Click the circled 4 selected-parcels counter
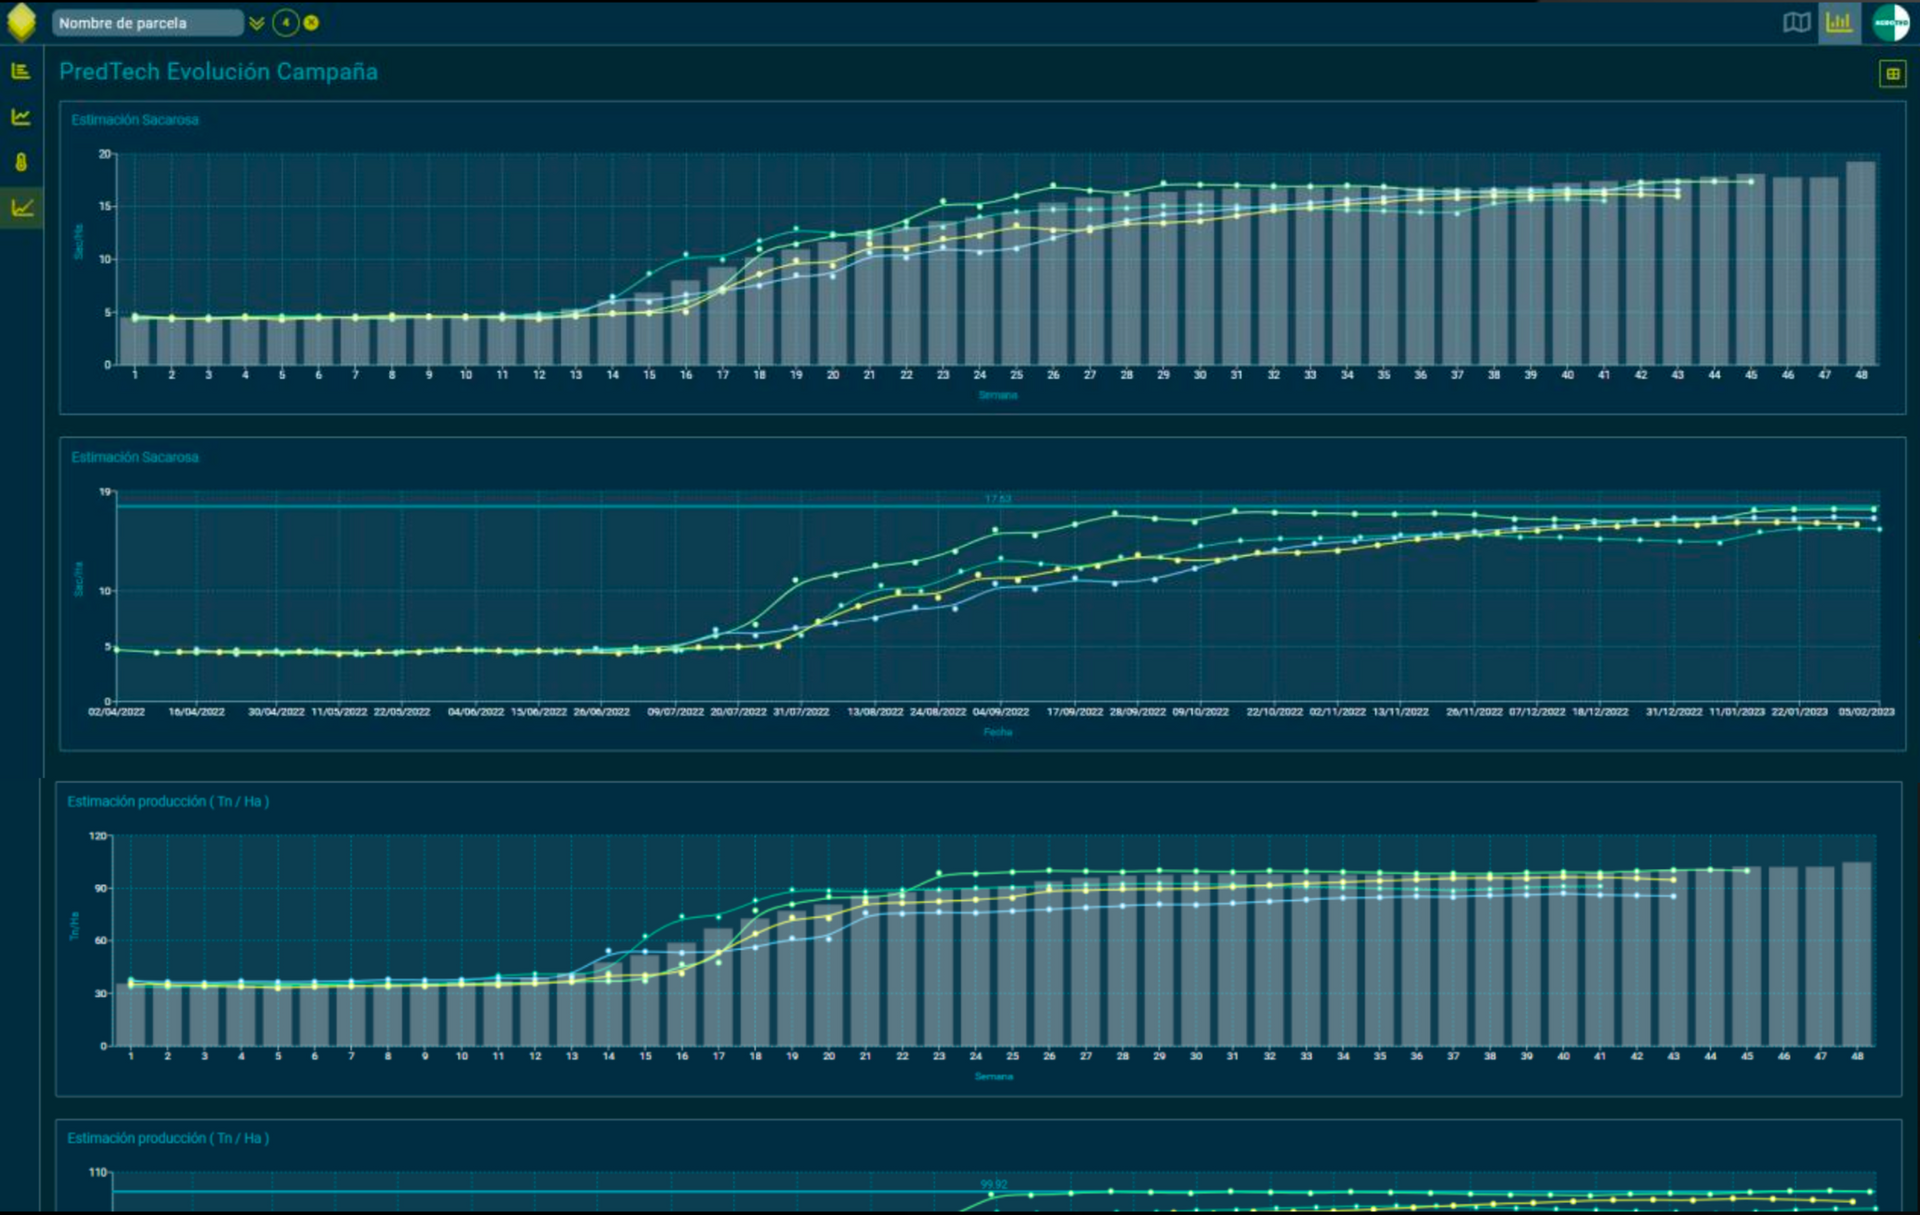 (x=286, y=22)
